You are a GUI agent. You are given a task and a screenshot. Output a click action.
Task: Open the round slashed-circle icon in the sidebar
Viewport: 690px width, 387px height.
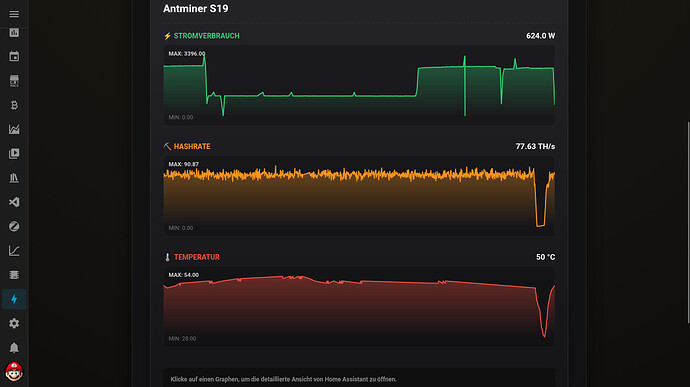point(14,226)
